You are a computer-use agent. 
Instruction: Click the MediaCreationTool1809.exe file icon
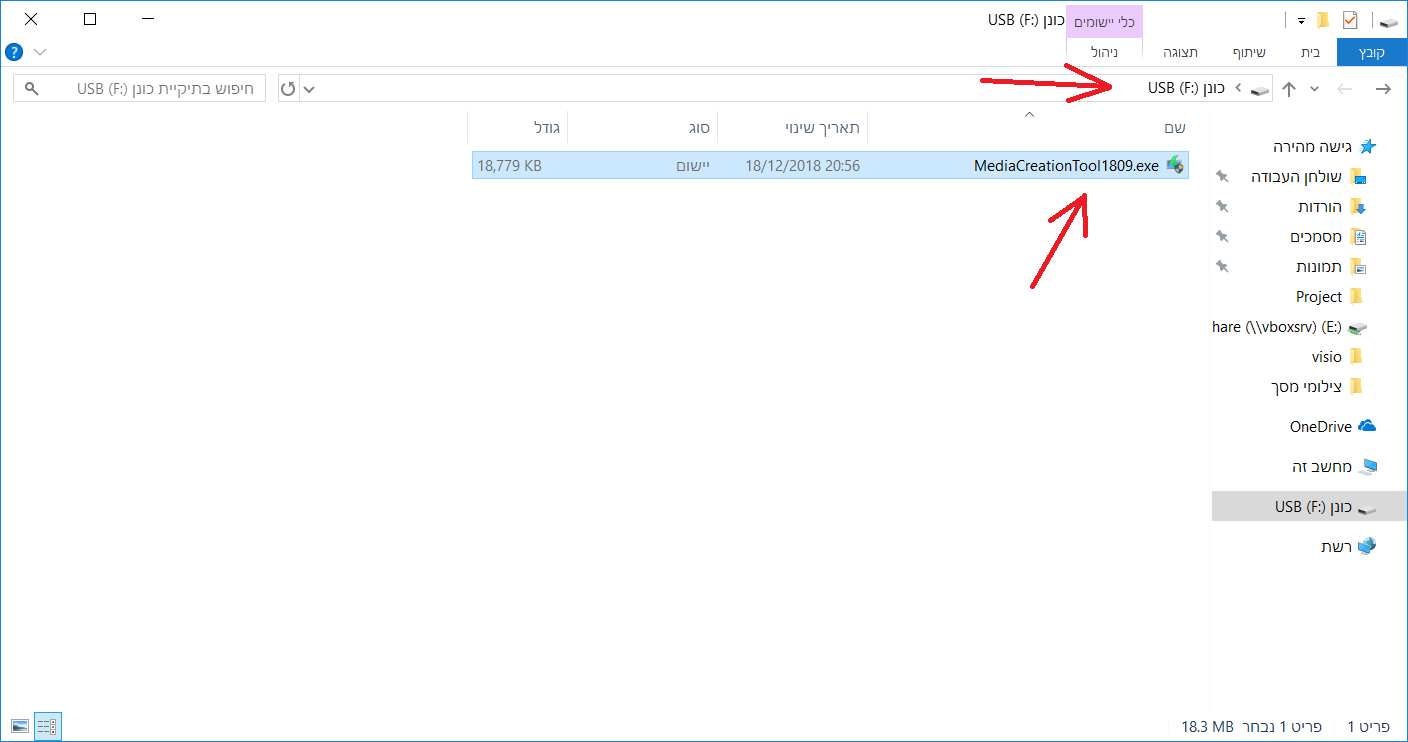click(x=1175, y=165)
